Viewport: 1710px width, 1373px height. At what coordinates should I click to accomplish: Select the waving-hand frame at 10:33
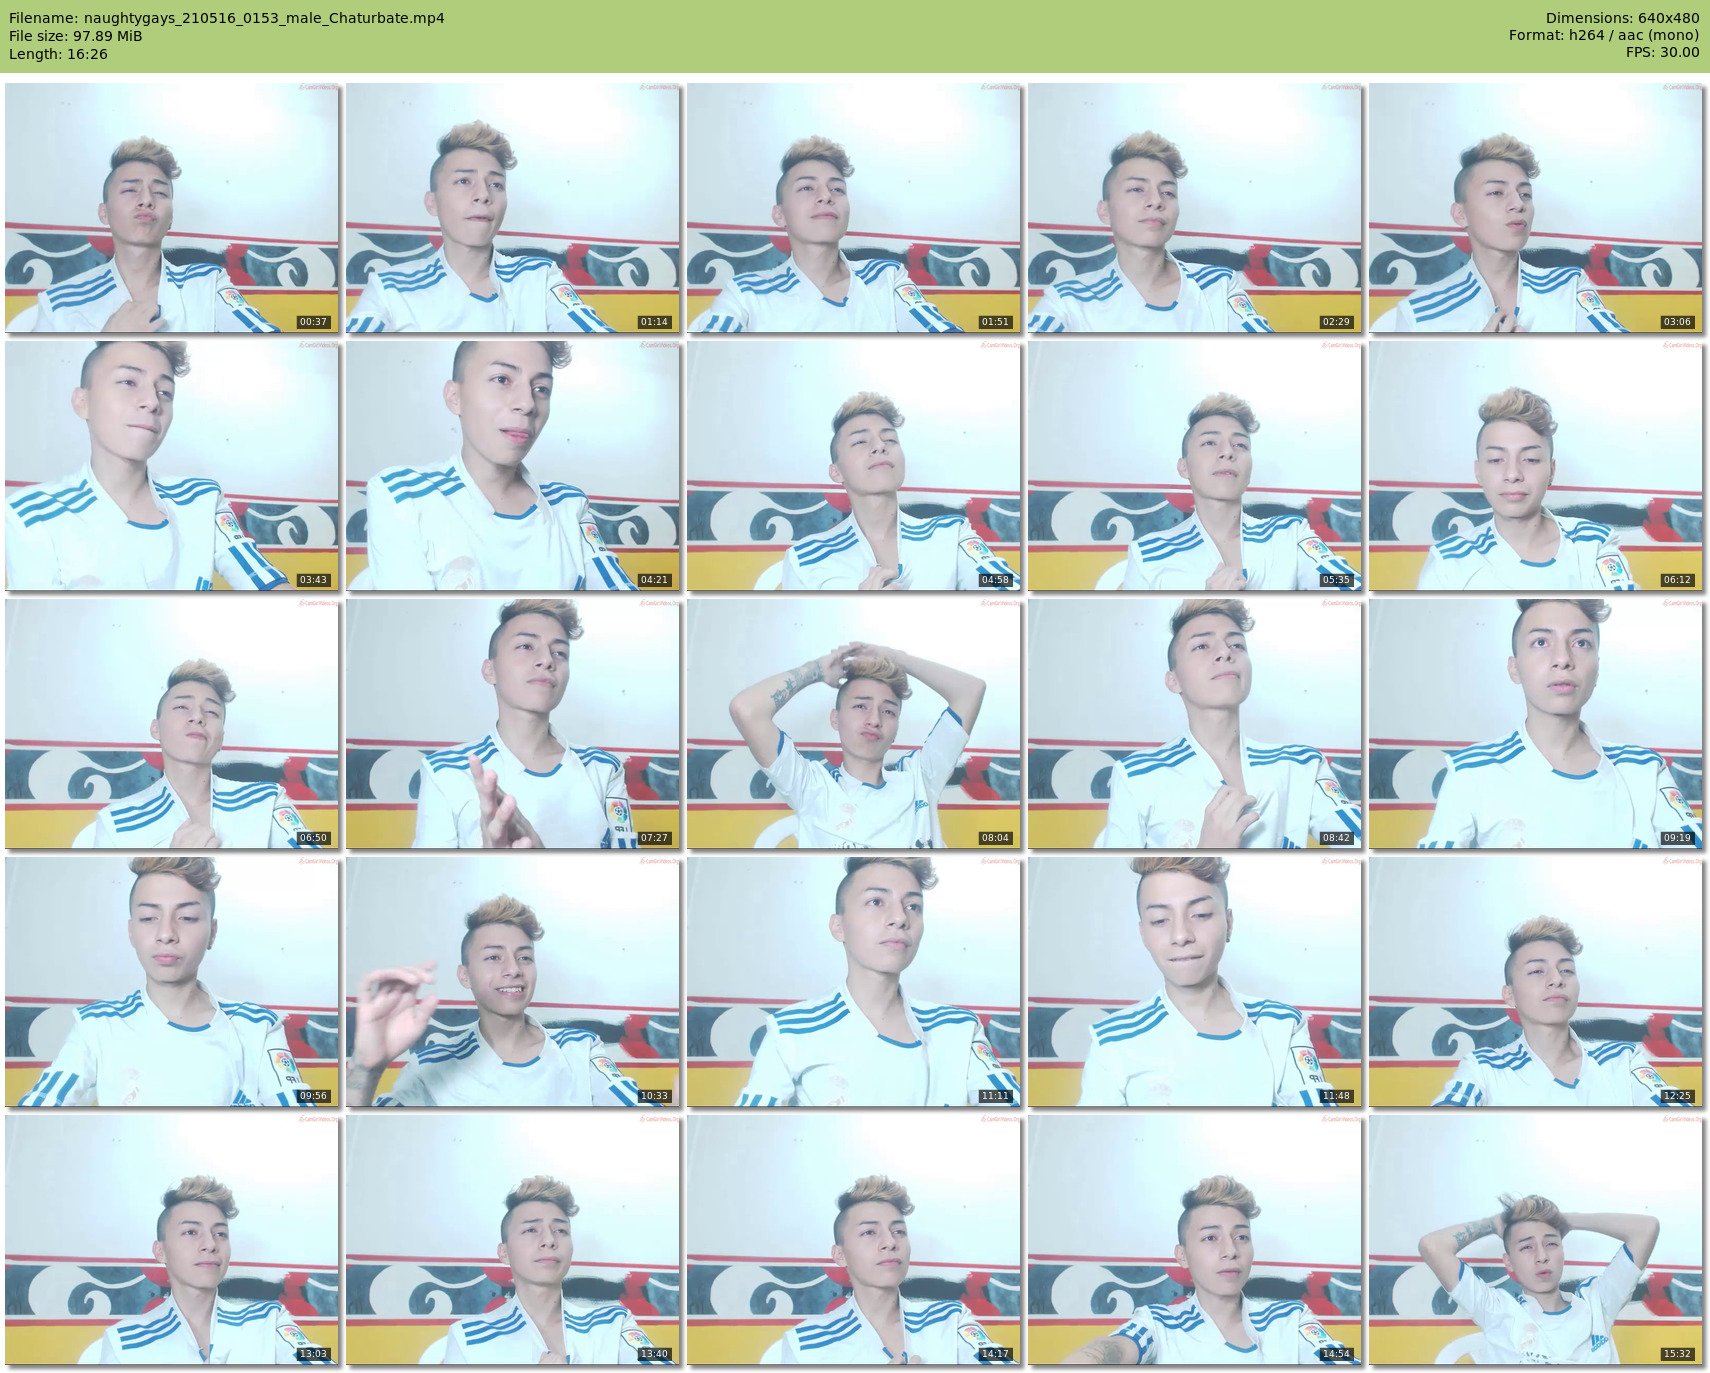513,982
